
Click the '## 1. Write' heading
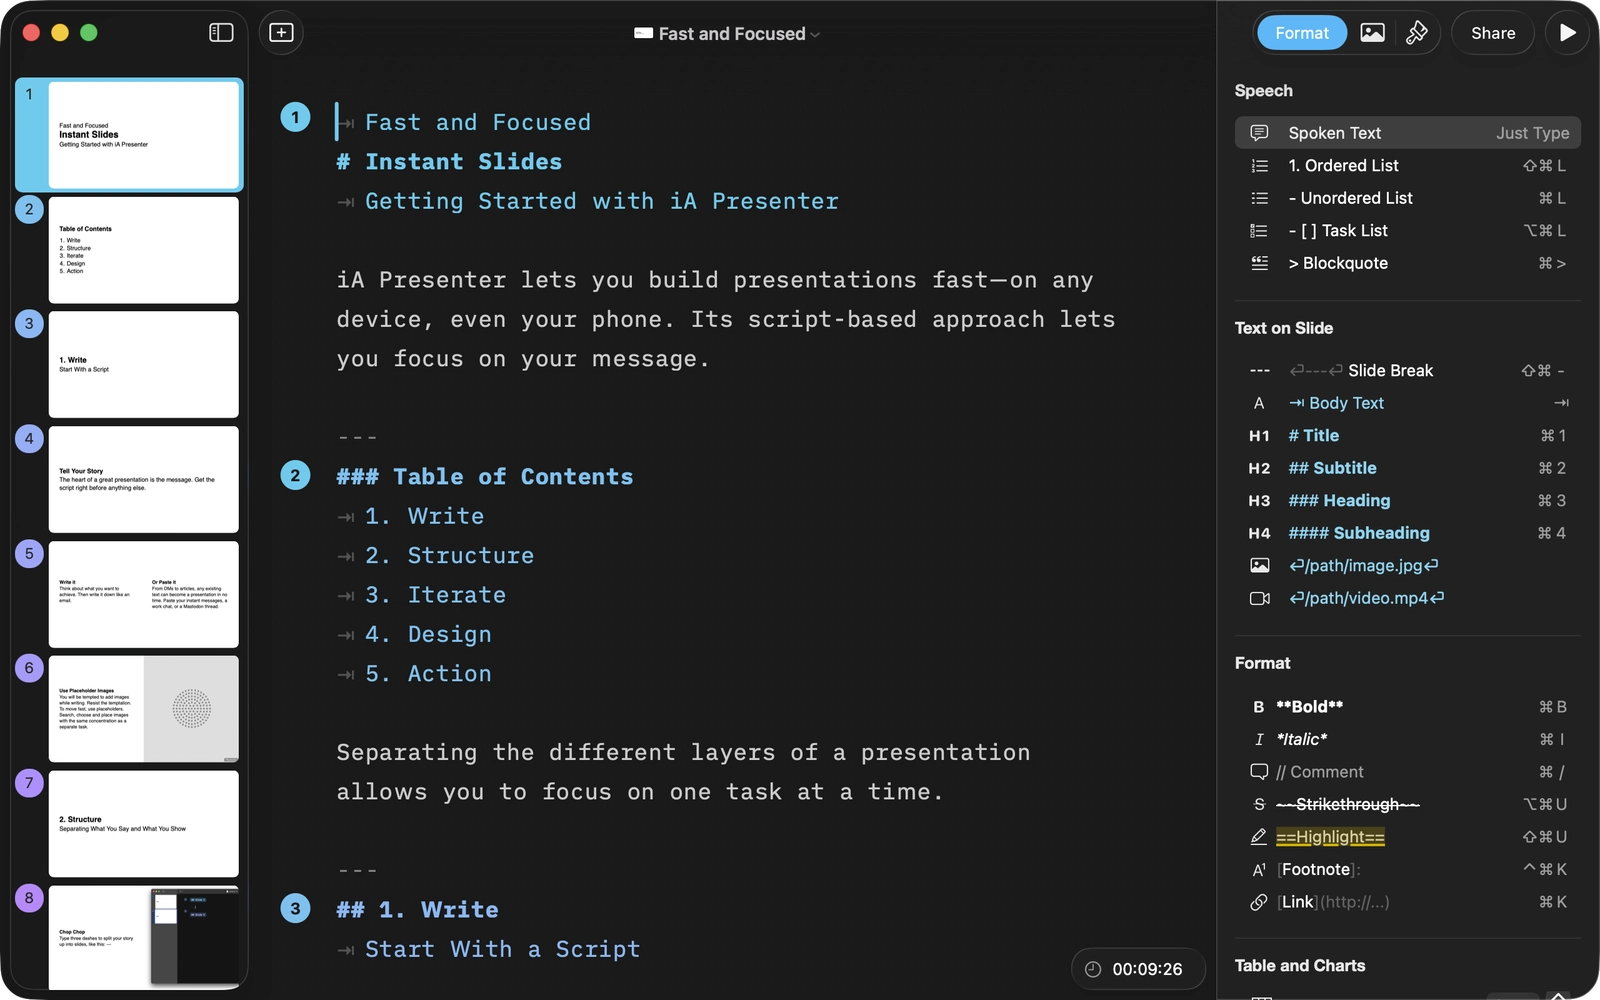[x=417, y=910]
